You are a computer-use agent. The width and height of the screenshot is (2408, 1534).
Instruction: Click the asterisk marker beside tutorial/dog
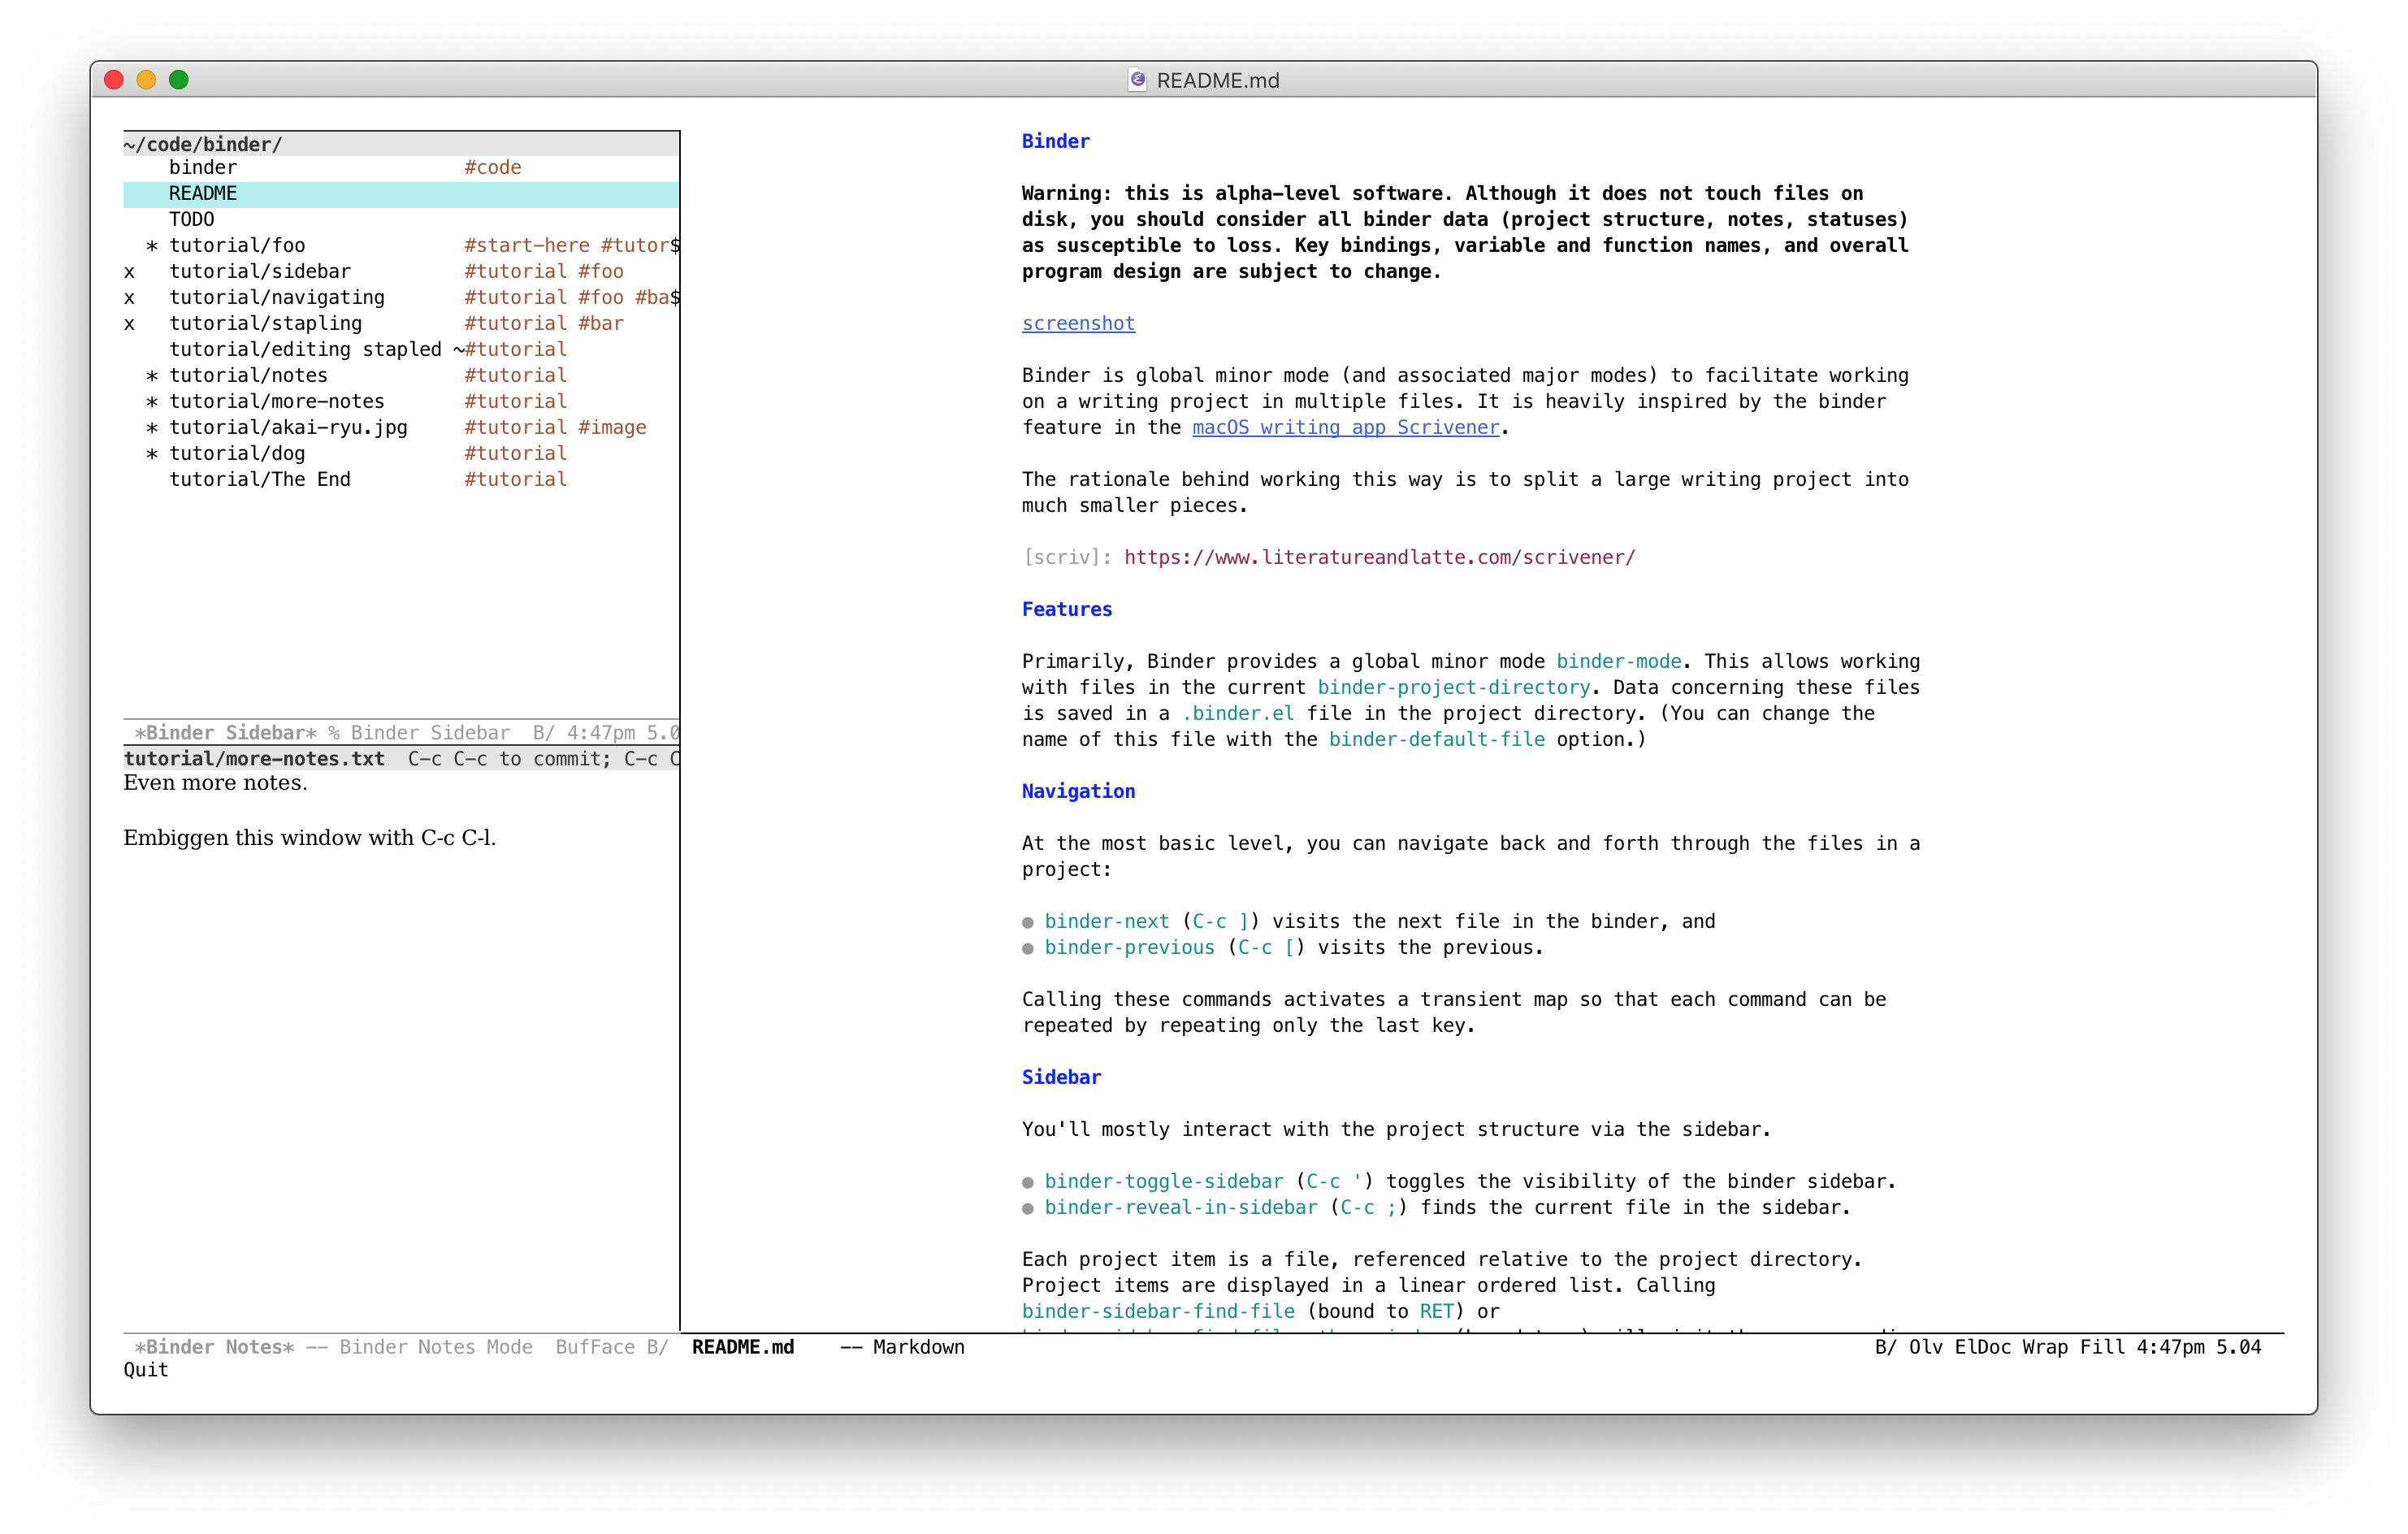(x=152, y=453)
